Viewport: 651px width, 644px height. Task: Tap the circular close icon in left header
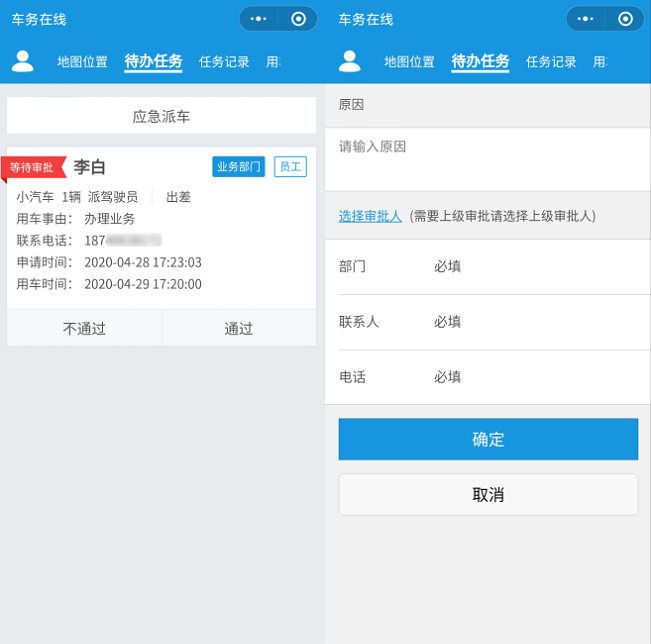click(298, 19)
